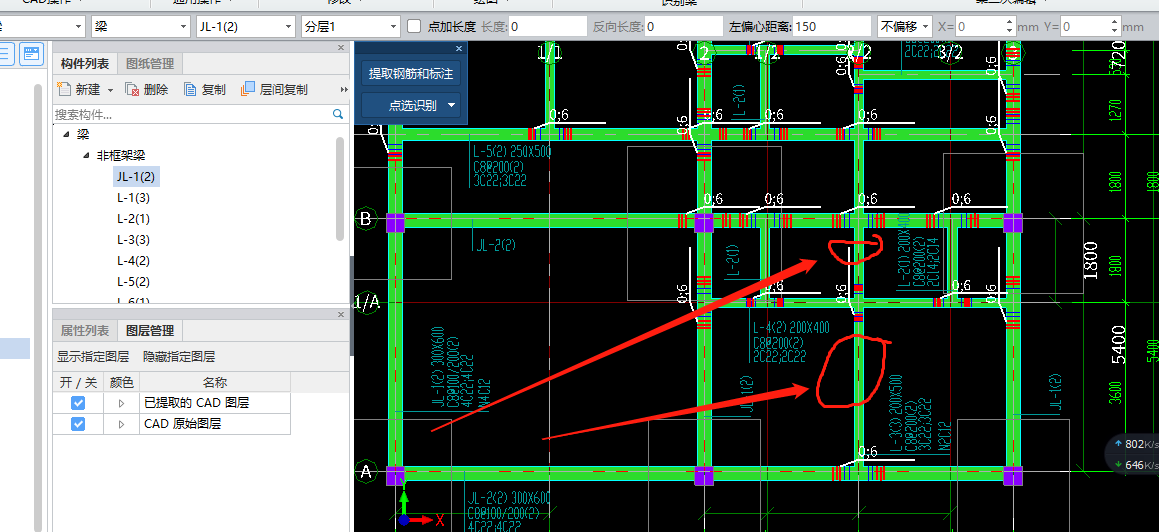
Task: Click 显示指定图层 link
Action: [x=93, y=357]
